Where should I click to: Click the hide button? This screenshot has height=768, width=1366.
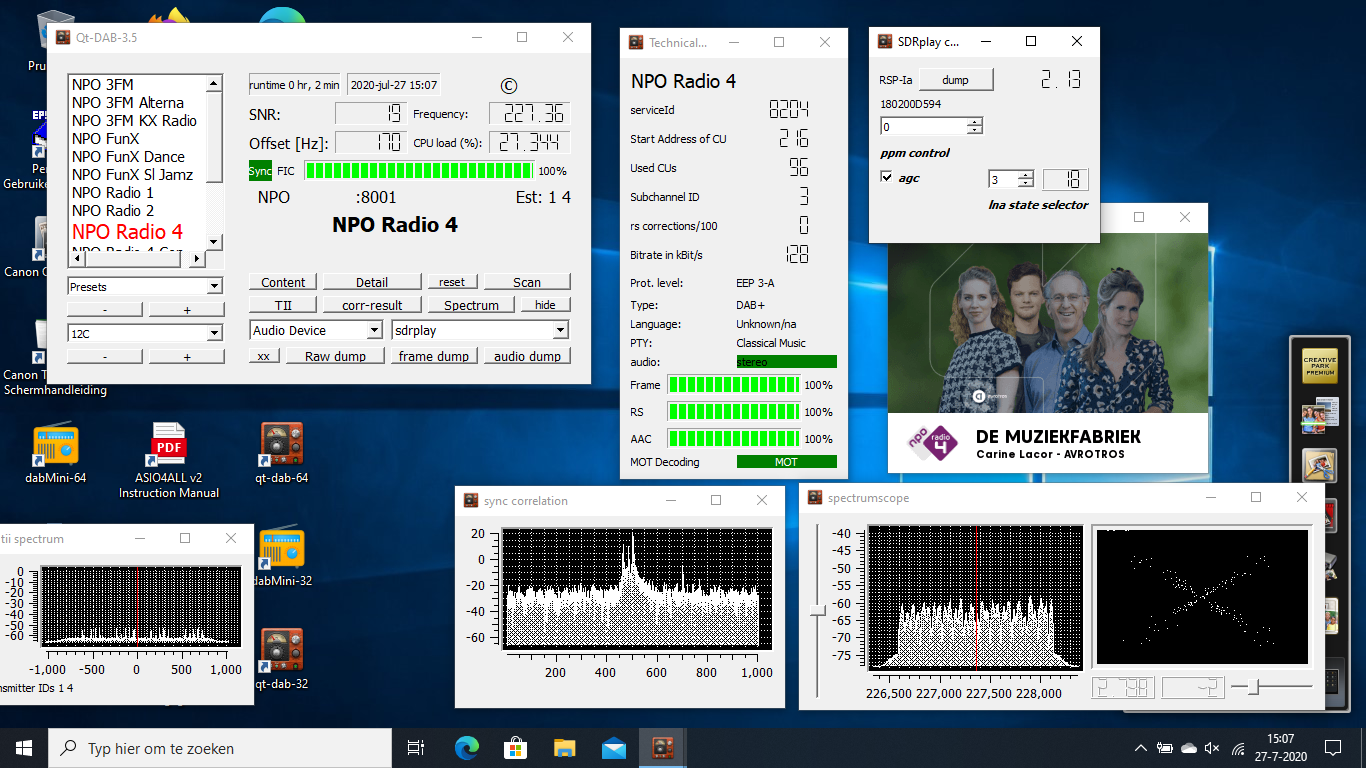pos(545,305)
